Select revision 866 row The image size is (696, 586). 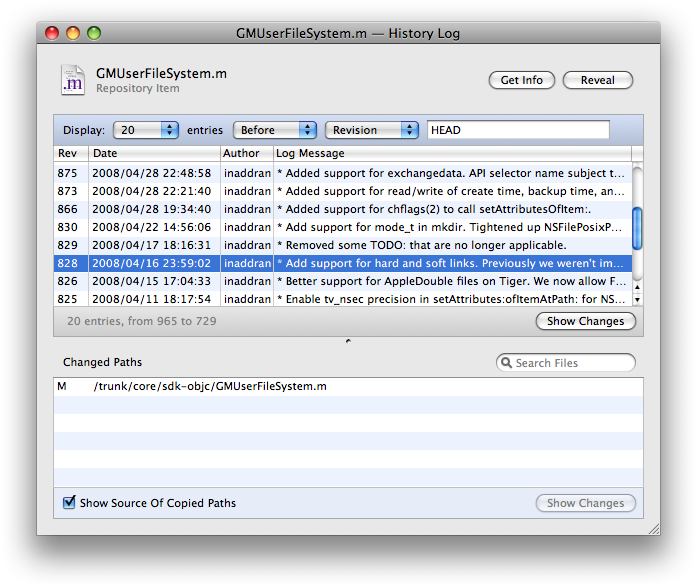343,209
